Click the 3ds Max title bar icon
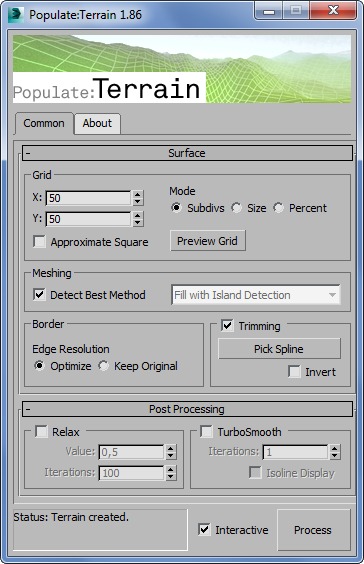The height and width of the screenshot is (564, 364). [16, 15]
